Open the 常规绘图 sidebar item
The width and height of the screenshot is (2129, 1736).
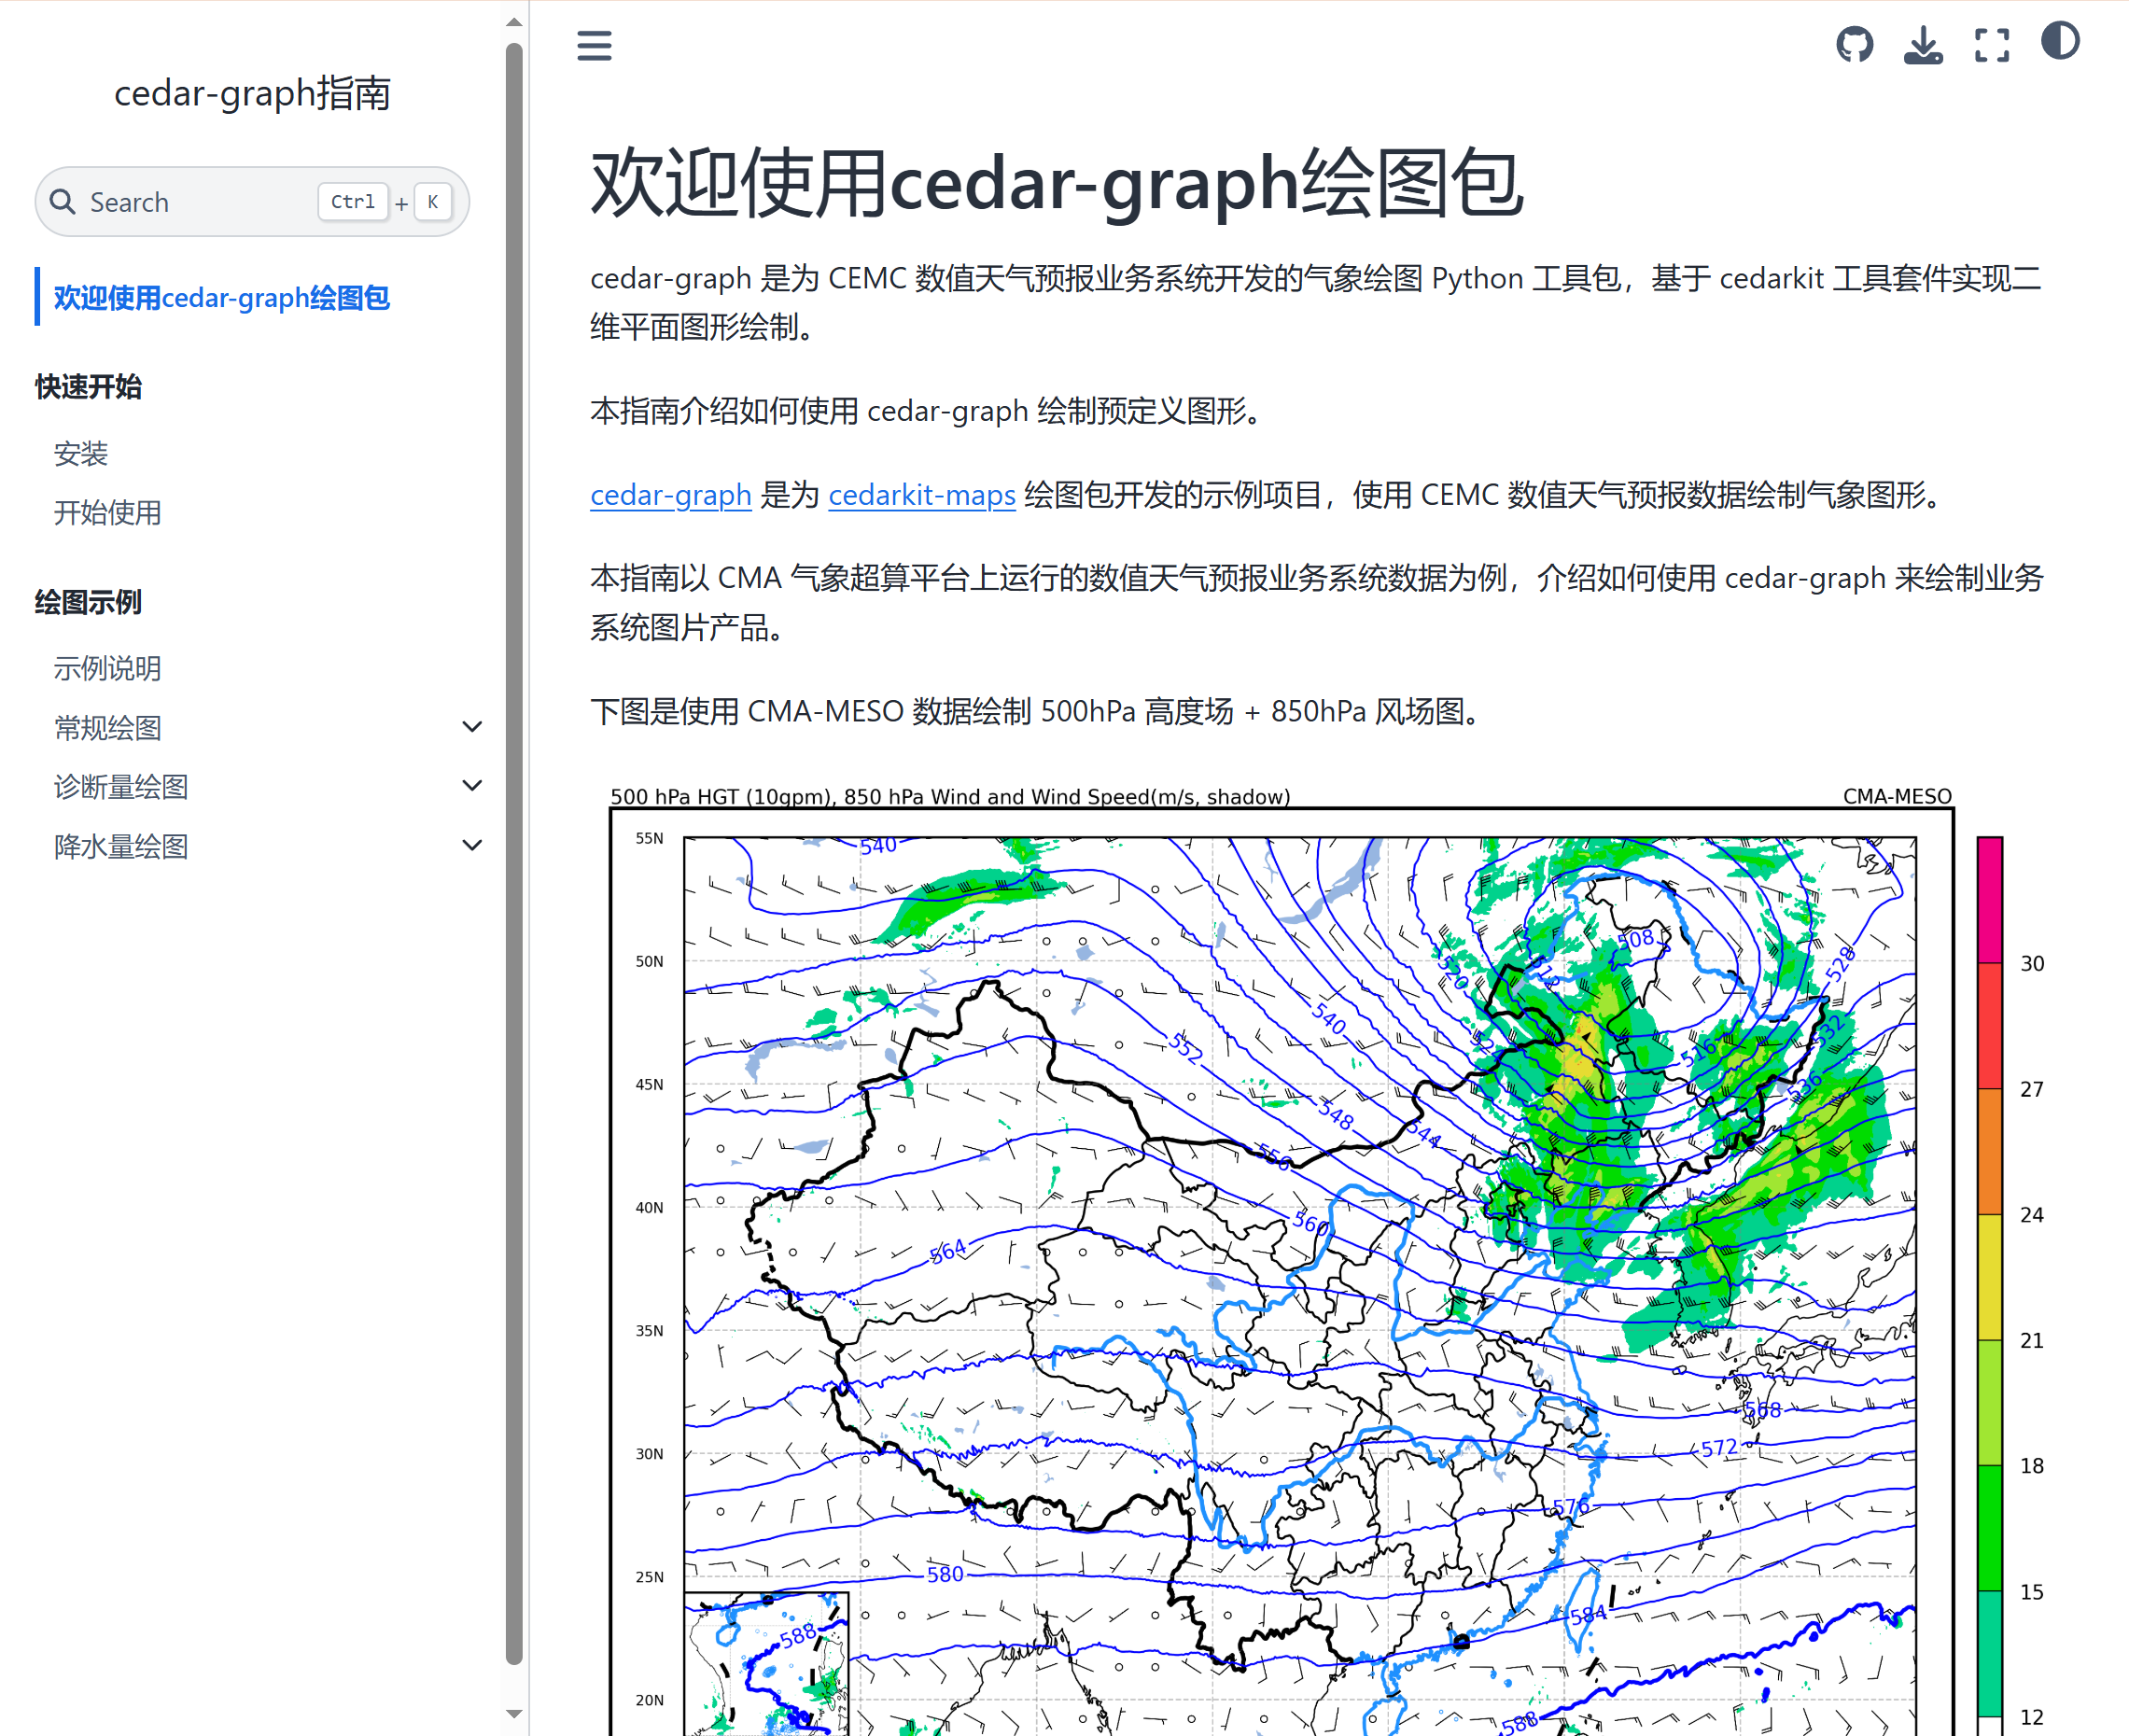[x=107, y=727]
